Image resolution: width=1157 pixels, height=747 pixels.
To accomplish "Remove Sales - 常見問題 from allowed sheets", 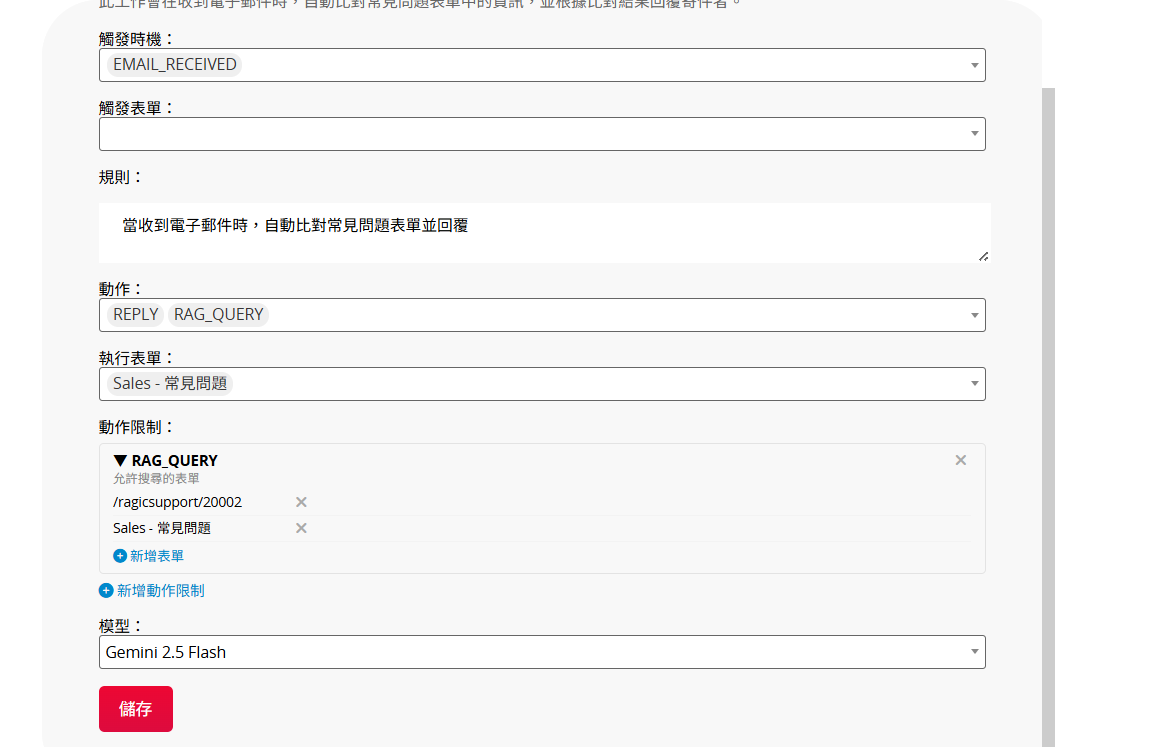I will 301,528.
